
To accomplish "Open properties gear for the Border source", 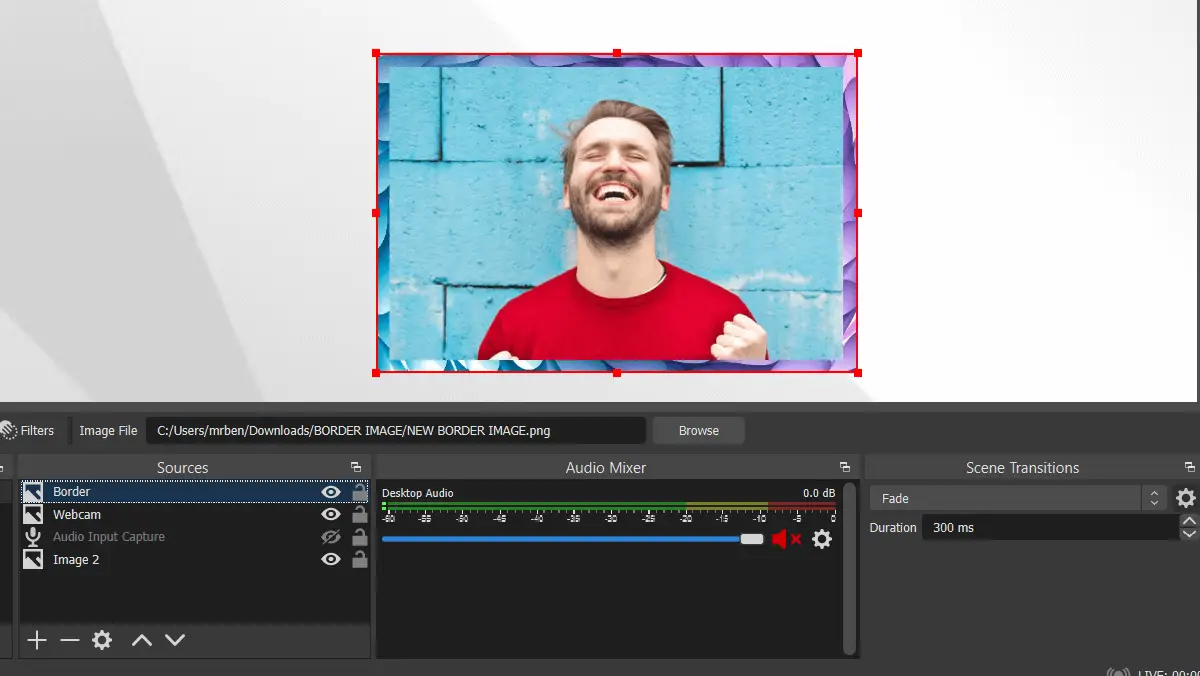I will tap(102, 640).
